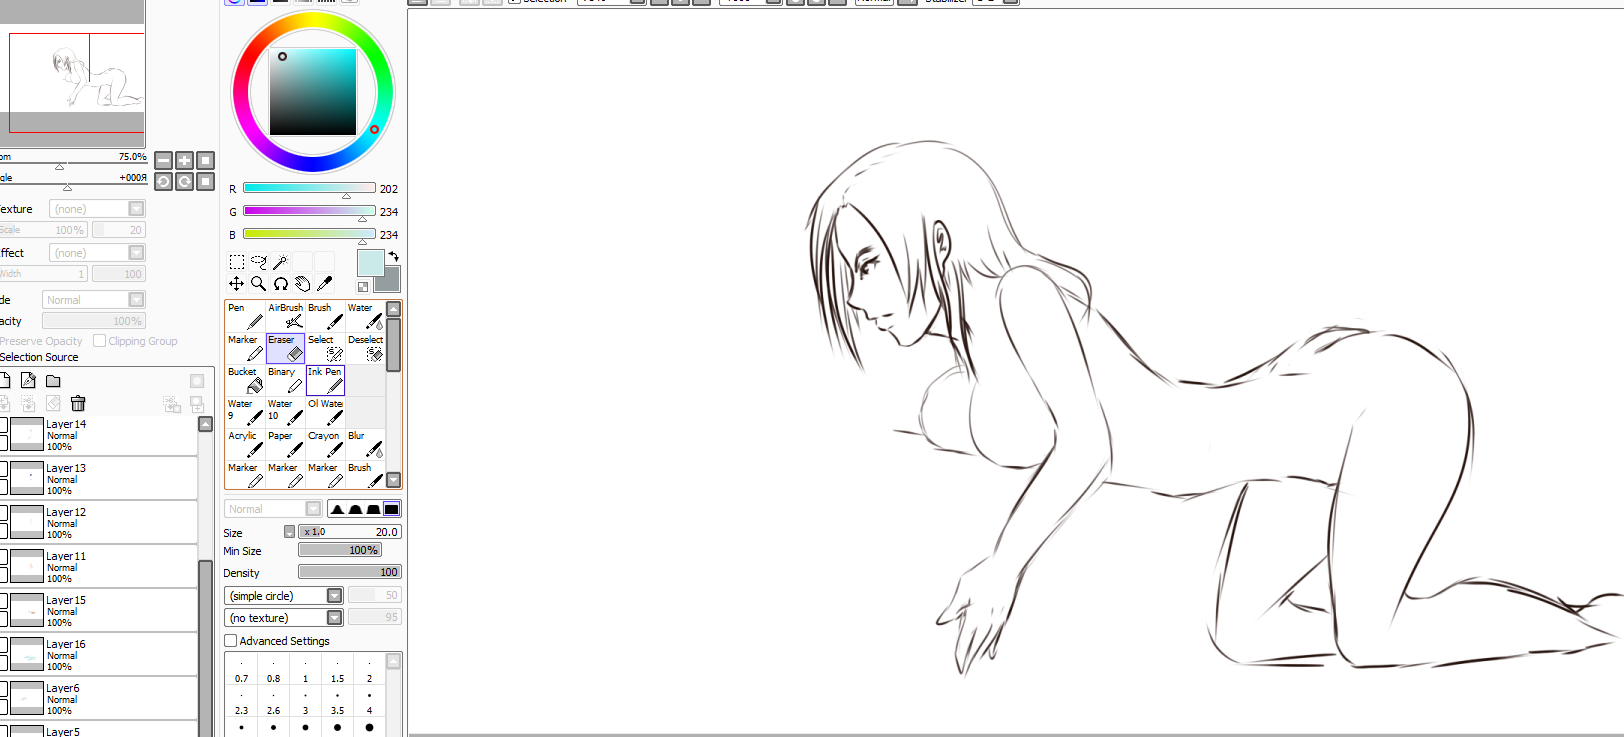Image resolution: width=1624 pixels, height=737 pixels.
Task: Select the AirBrush tool
Action: [285, 316]
